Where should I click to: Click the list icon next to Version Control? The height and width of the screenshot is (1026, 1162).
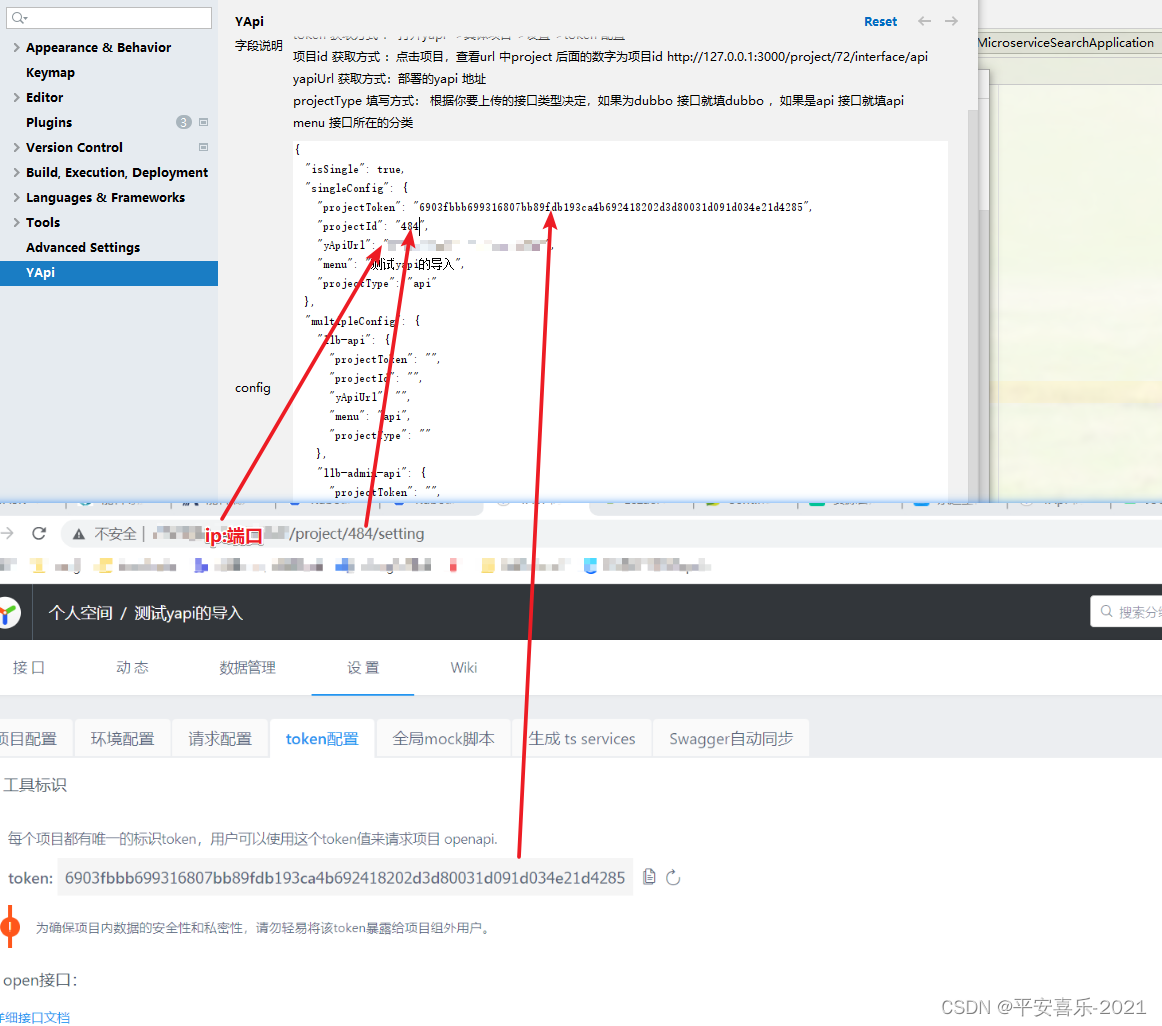coord(203,147)
